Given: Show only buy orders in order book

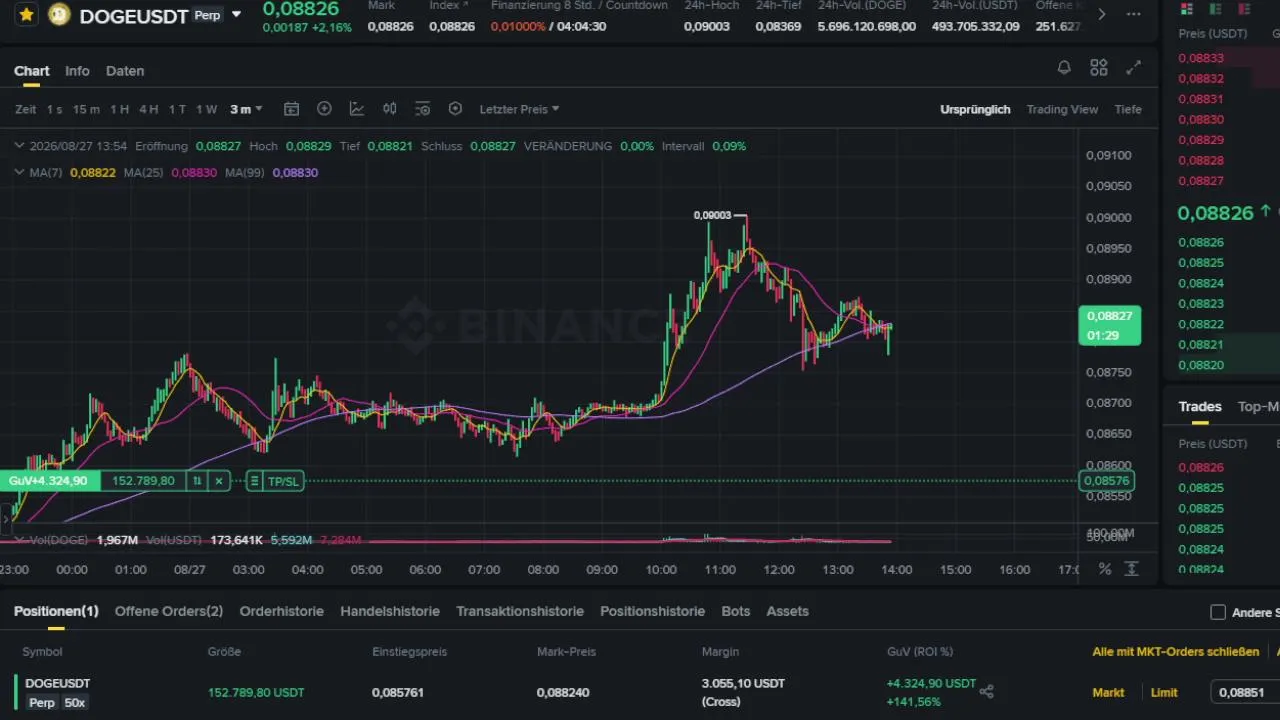Looking at the screenshot, I should click(1215, 9).
